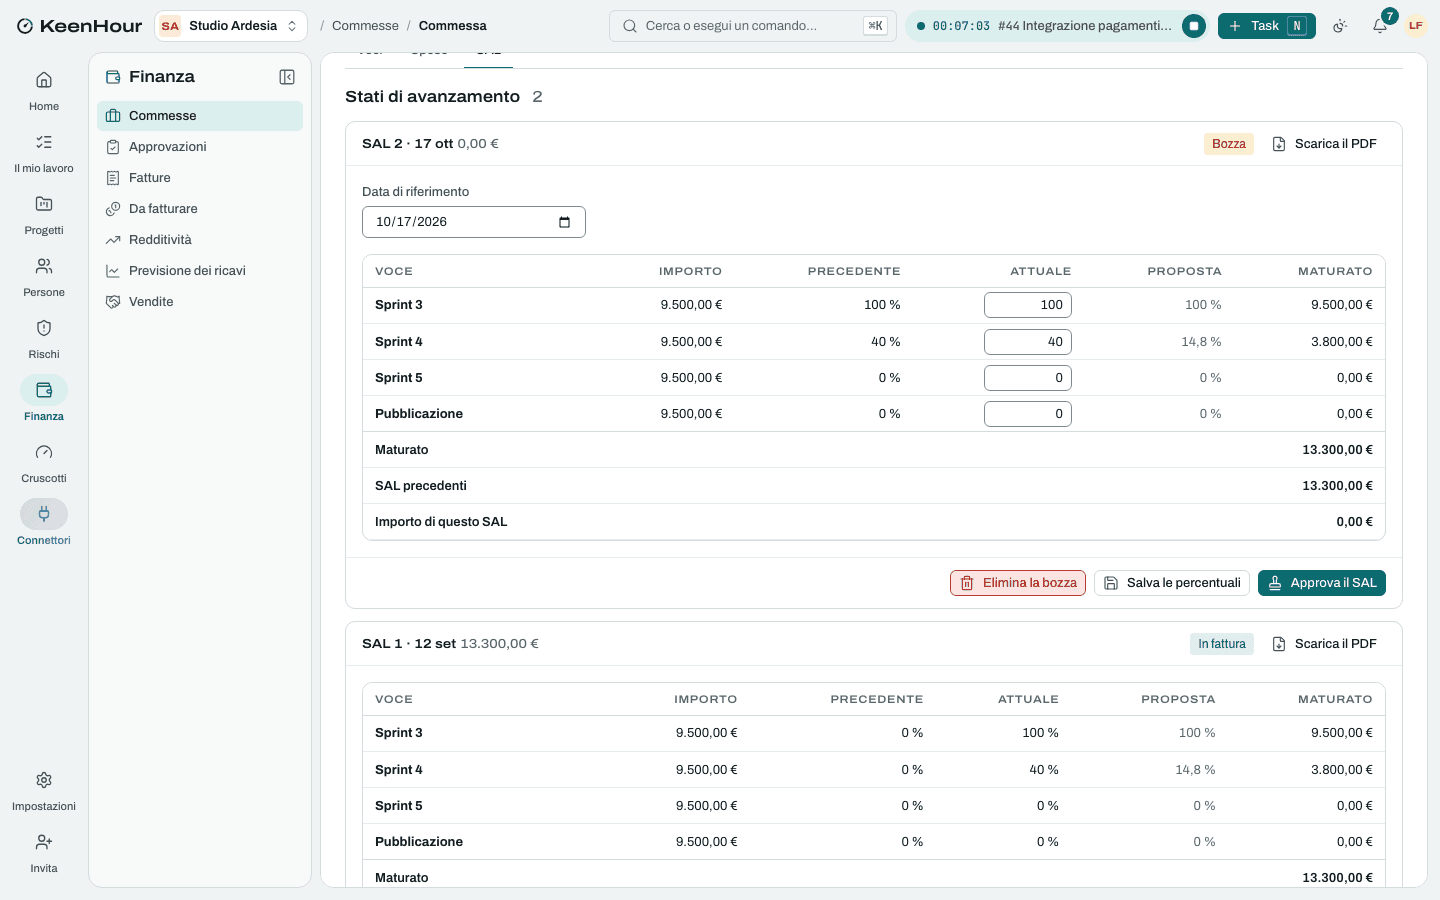Edit the Attuale percentage for Sprint 3

[x=1028, y=305]
